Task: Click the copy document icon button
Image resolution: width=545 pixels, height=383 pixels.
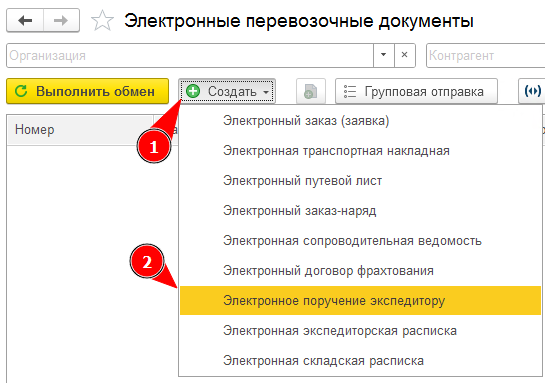Action: coord(311,91)
